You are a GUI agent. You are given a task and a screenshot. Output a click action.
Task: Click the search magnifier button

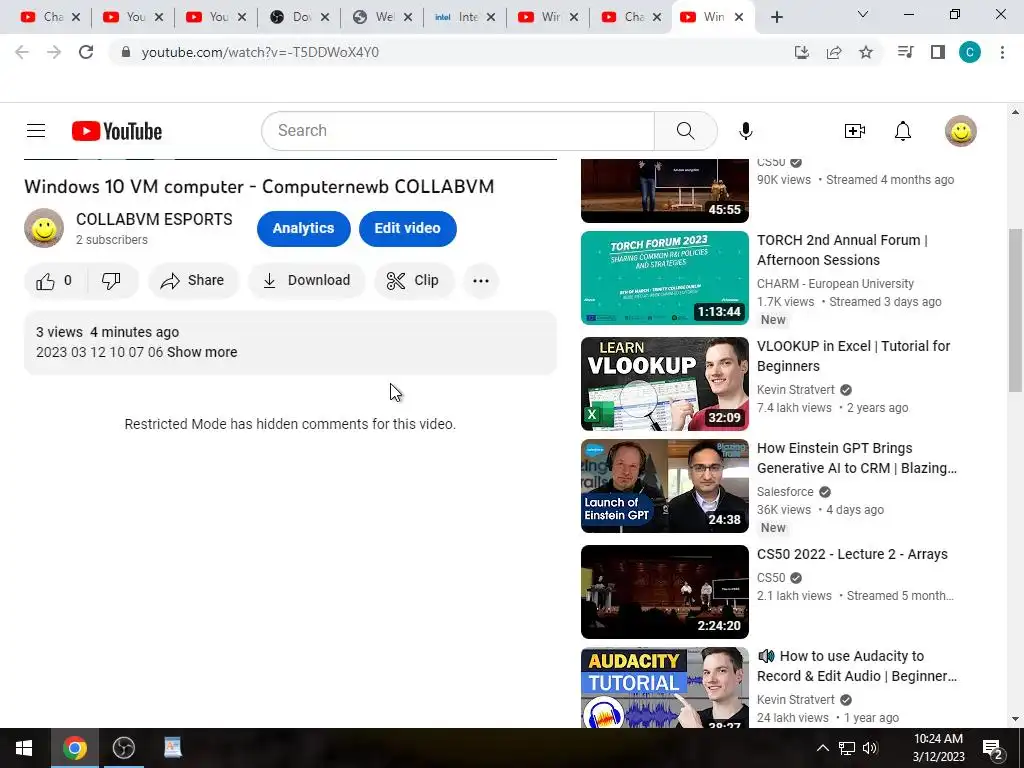tap(686, 131)
